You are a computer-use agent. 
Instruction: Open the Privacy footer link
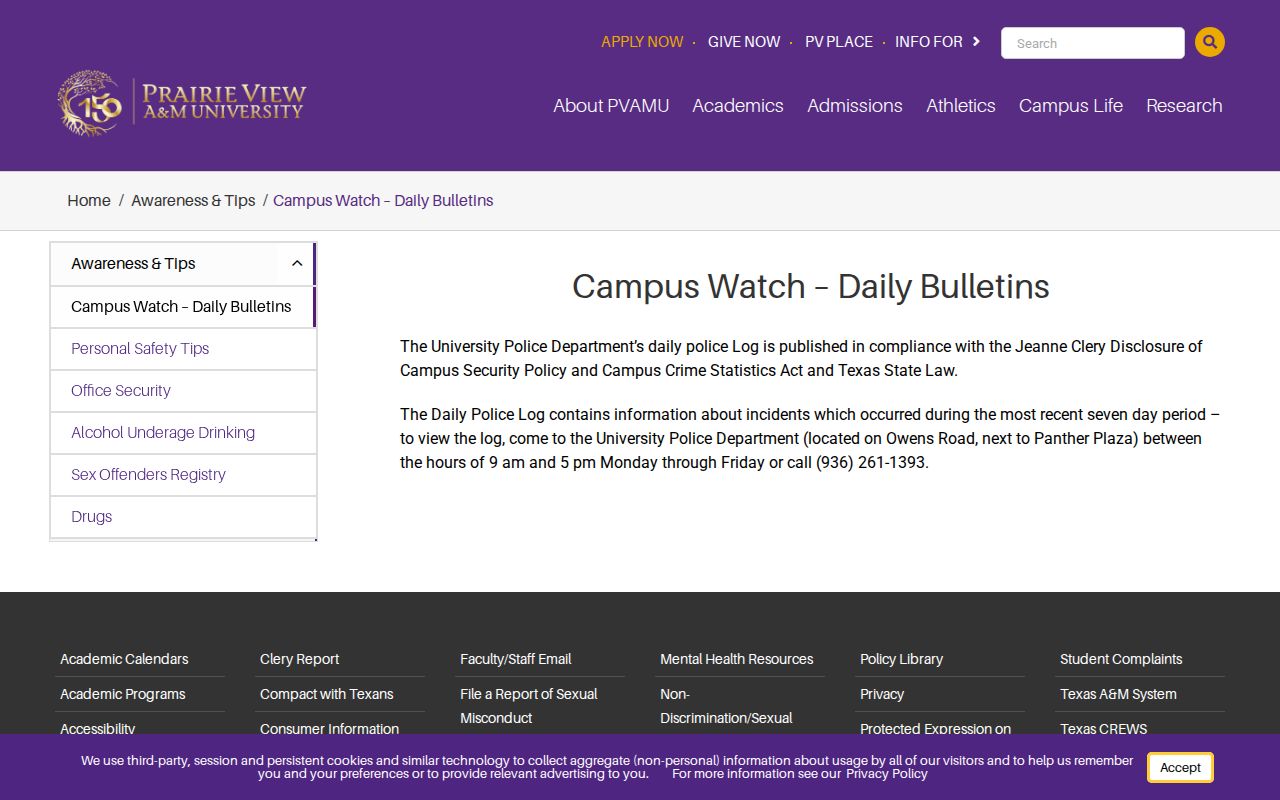(882, 694)
